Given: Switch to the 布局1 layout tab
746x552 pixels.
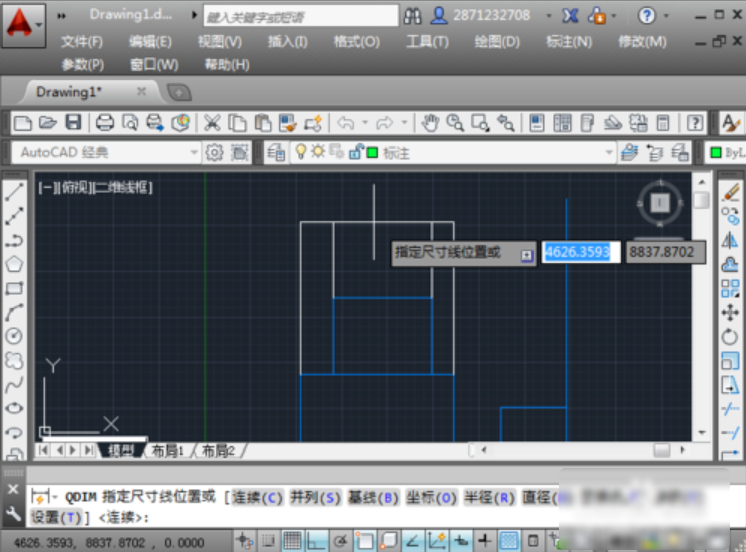Looking at the screenshot, I should [x=168, y=451].
